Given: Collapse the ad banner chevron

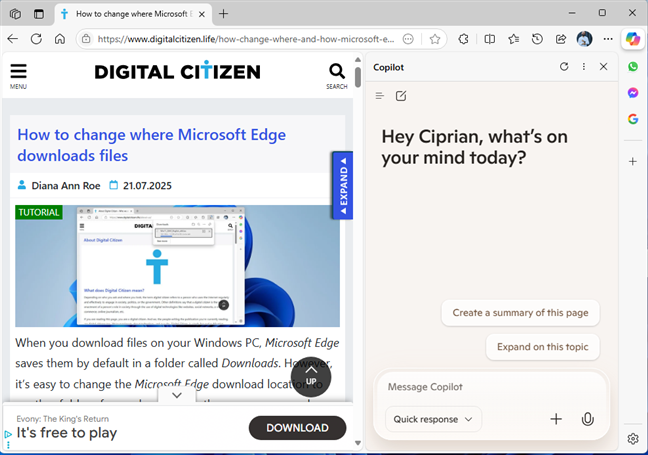Looking at the screenshot, I should [x=177, y=395].
